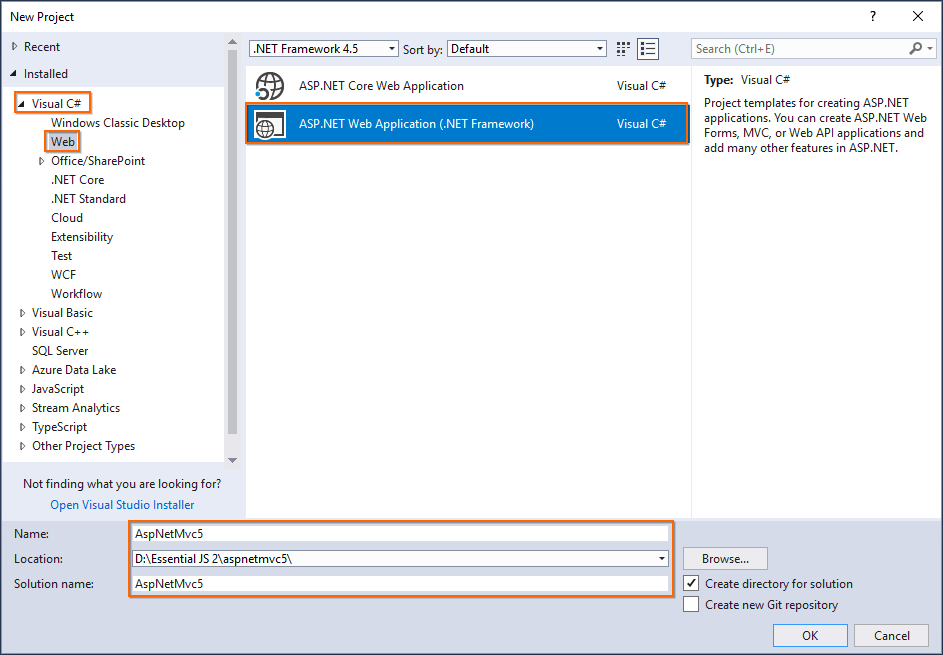Click the OK button
This screenshot has height=655, width=943.
(810, 635)
